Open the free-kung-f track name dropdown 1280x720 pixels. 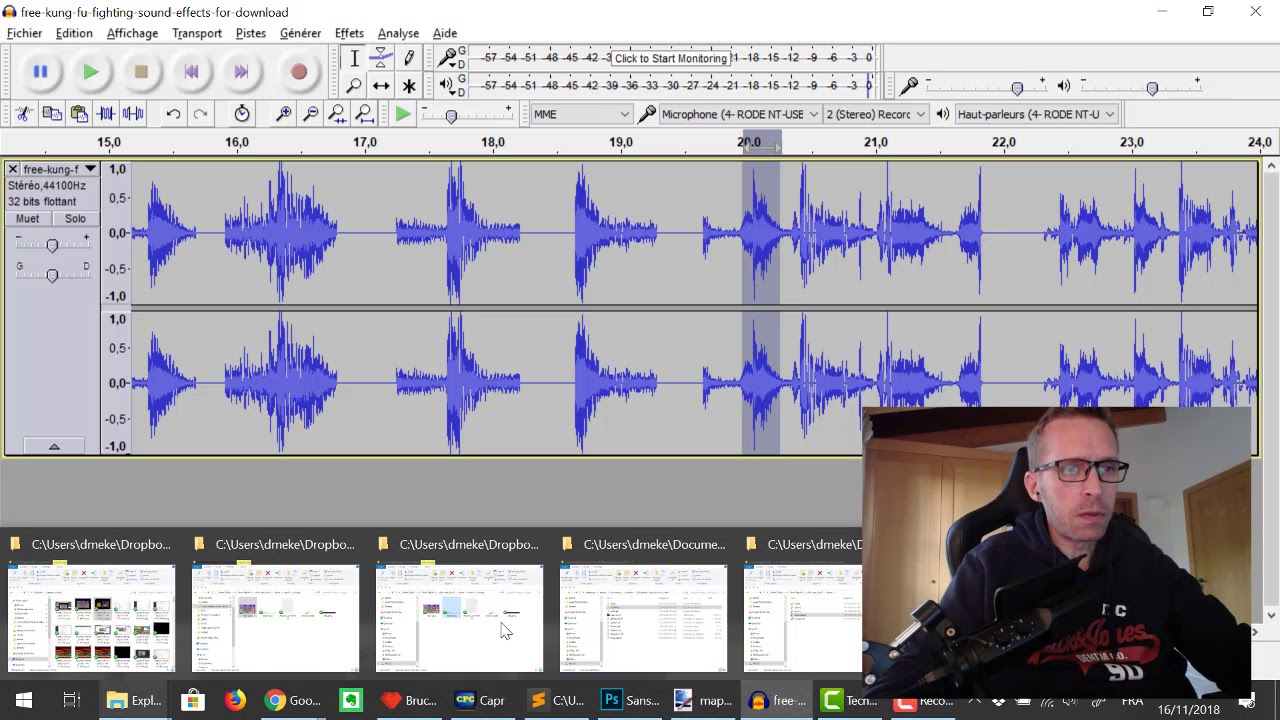60,169
